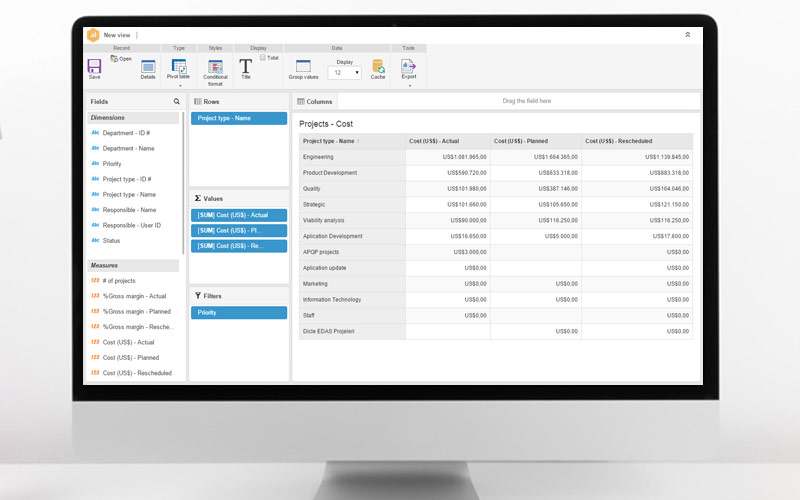Click the Details icon in ribbon

[x=147, y=67]
